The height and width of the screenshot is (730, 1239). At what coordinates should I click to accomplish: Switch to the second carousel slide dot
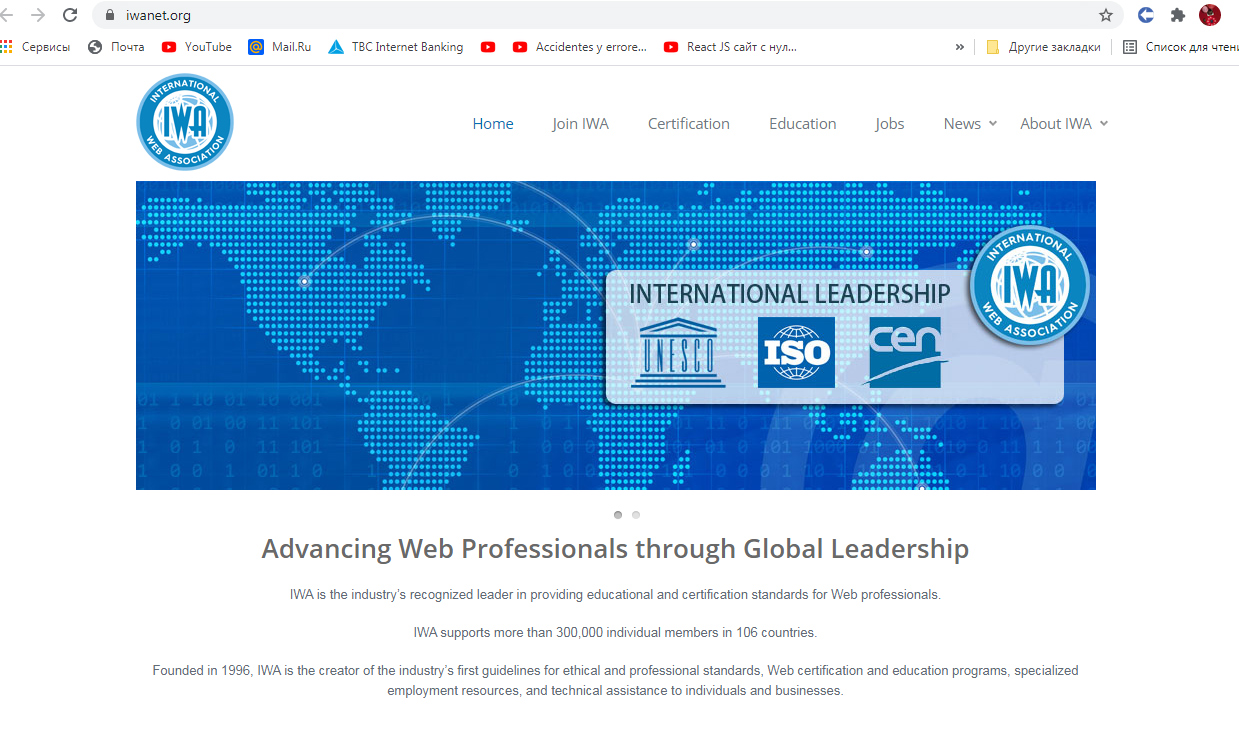(636, 515)
